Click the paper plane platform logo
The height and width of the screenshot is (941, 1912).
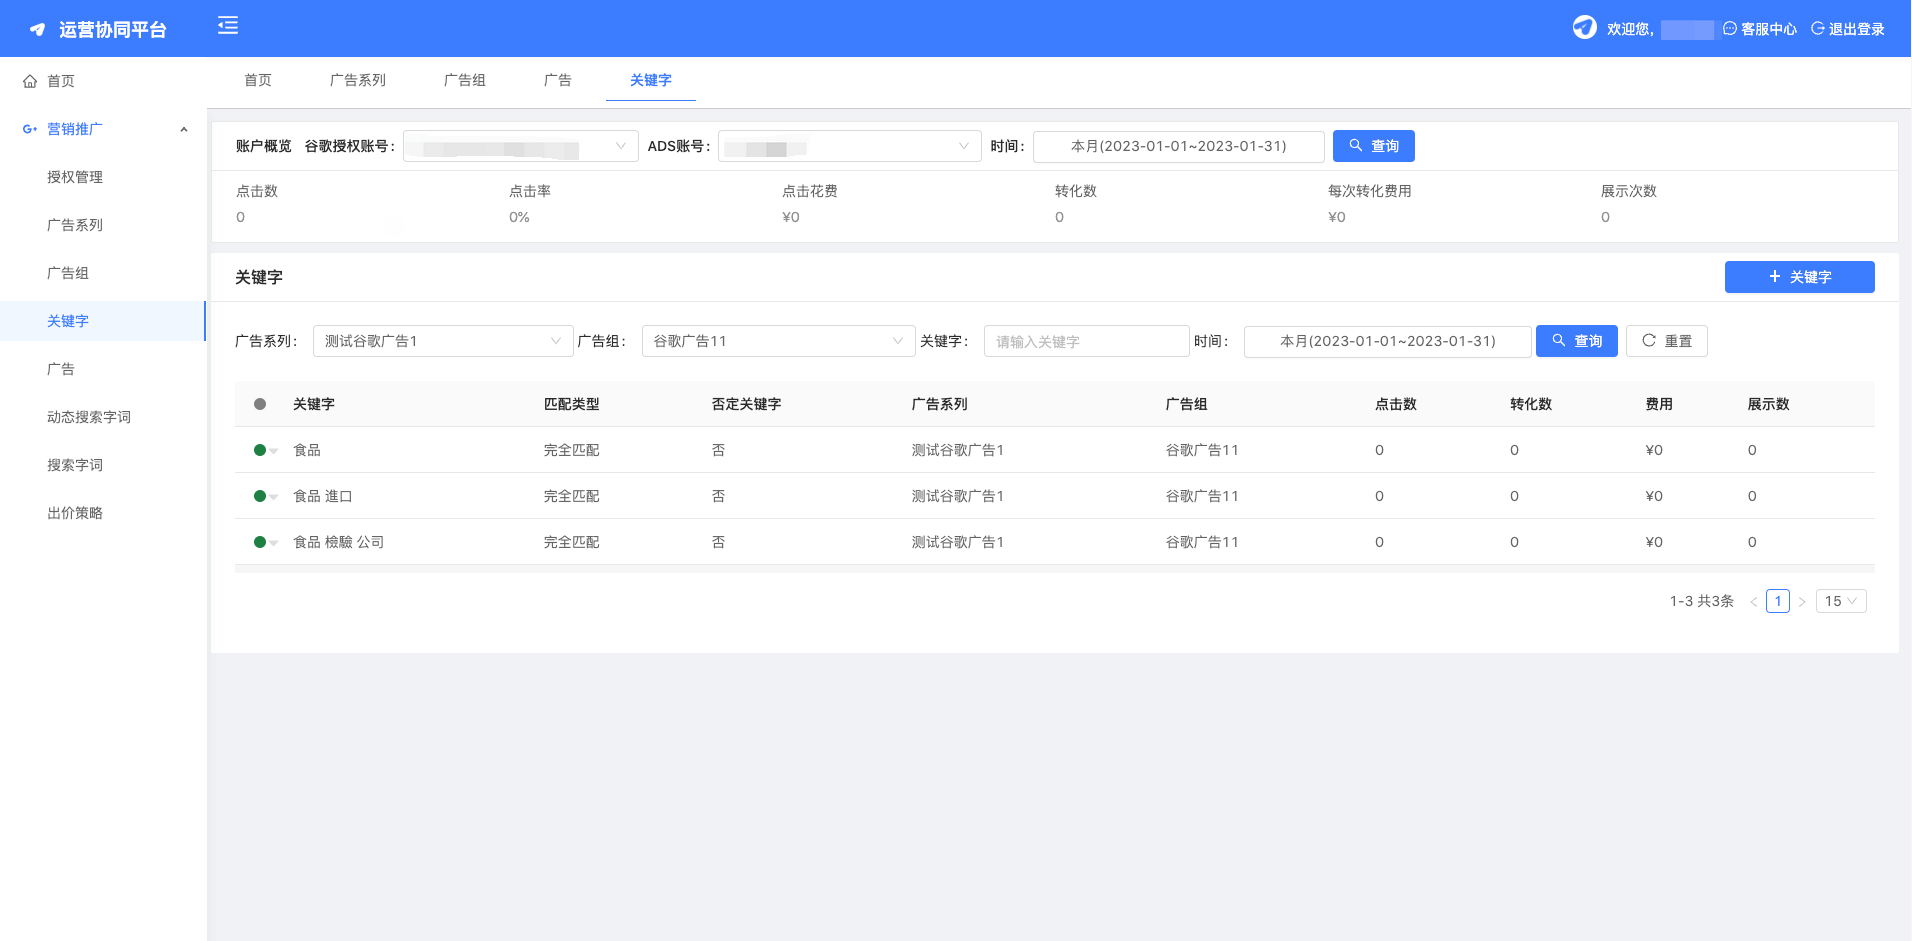(x=37, y=30)
